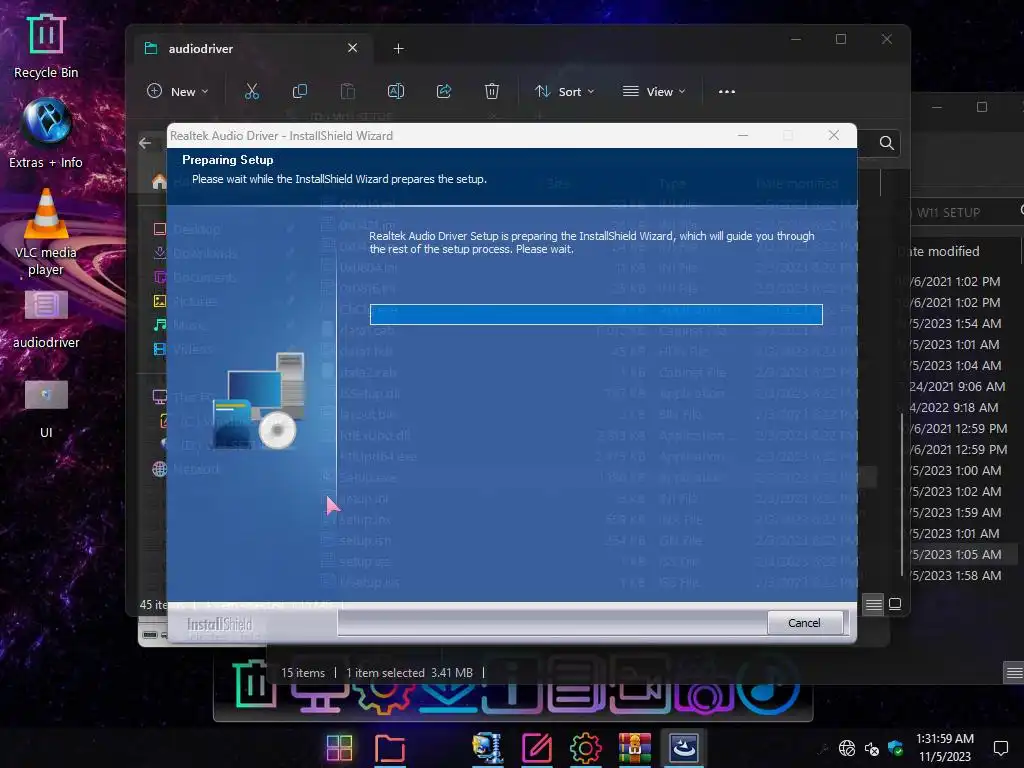The image size is (1024, 768).
Task: Switch to large icons view in Explorer status bar
Action: [895, 604]
